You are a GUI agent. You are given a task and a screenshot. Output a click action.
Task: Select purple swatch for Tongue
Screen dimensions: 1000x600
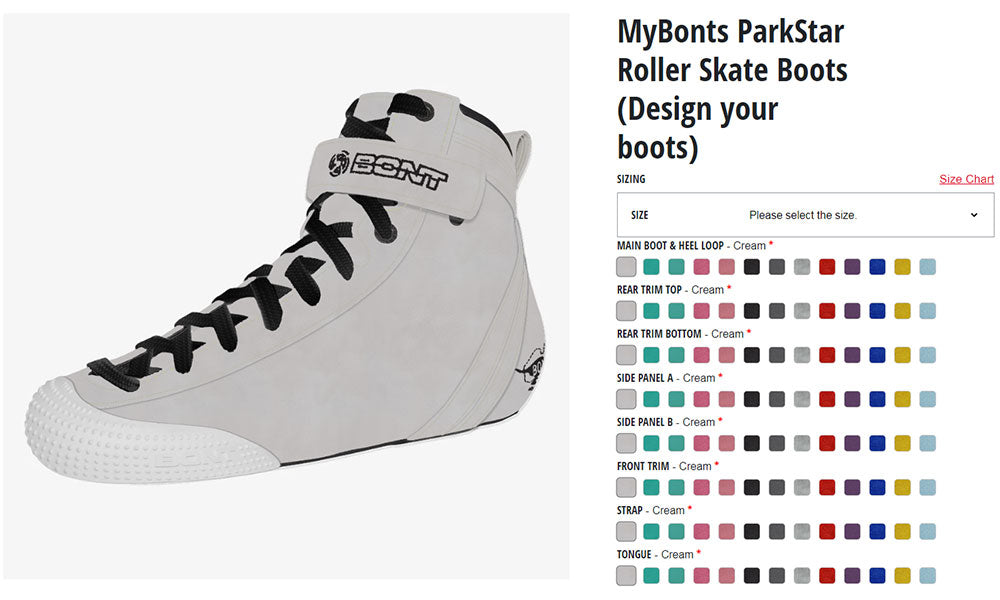click(x=852, y=575)
